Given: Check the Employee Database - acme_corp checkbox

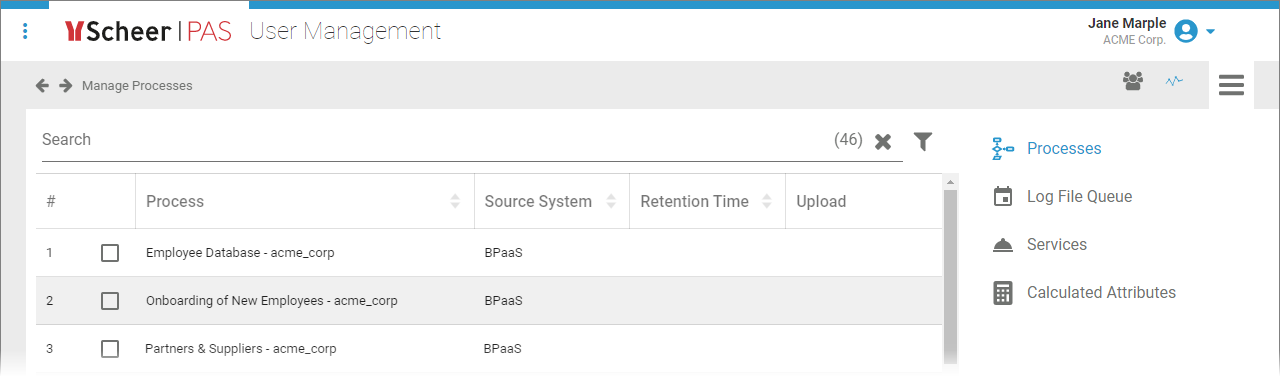Looking at the screenshot, I should pyautogui.click(x=110, y=253).
